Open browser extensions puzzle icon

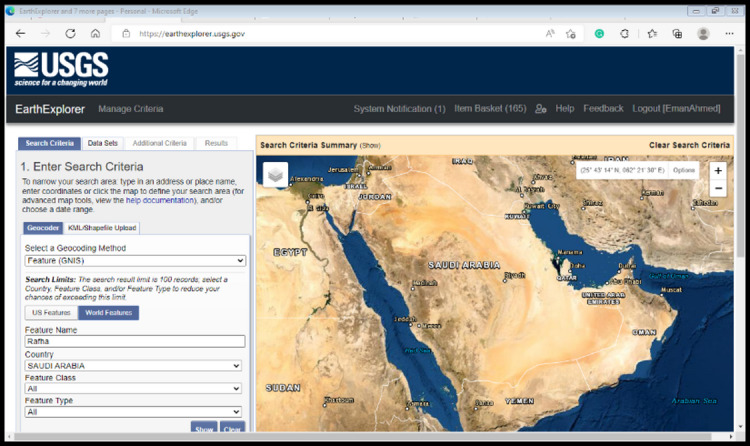624,33
